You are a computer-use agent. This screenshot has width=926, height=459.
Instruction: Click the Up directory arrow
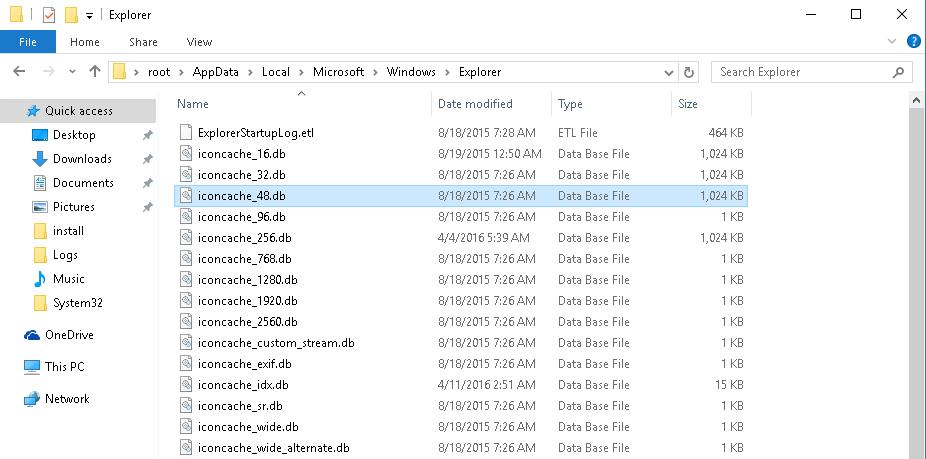[x=95, y=72]
